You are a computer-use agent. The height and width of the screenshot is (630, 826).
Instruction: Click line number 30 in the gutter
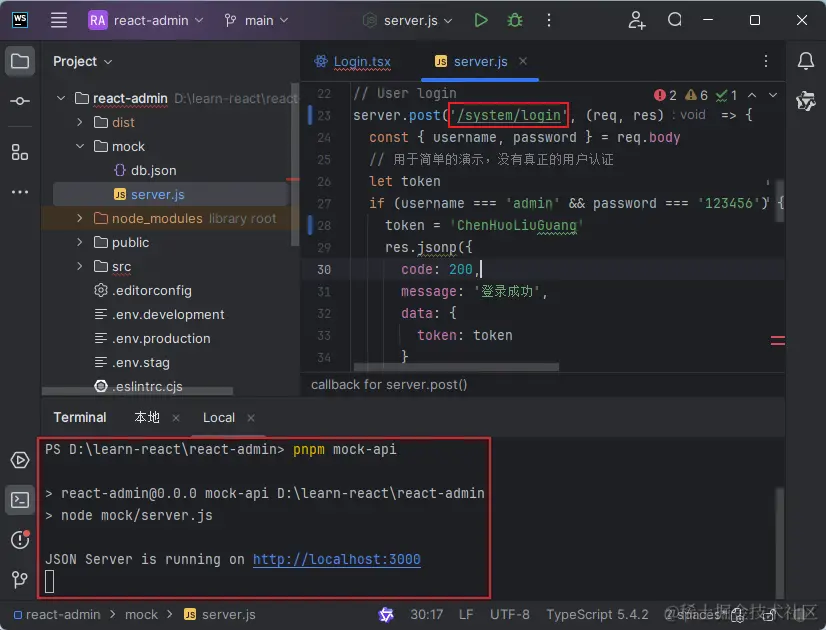click(324, 269)
